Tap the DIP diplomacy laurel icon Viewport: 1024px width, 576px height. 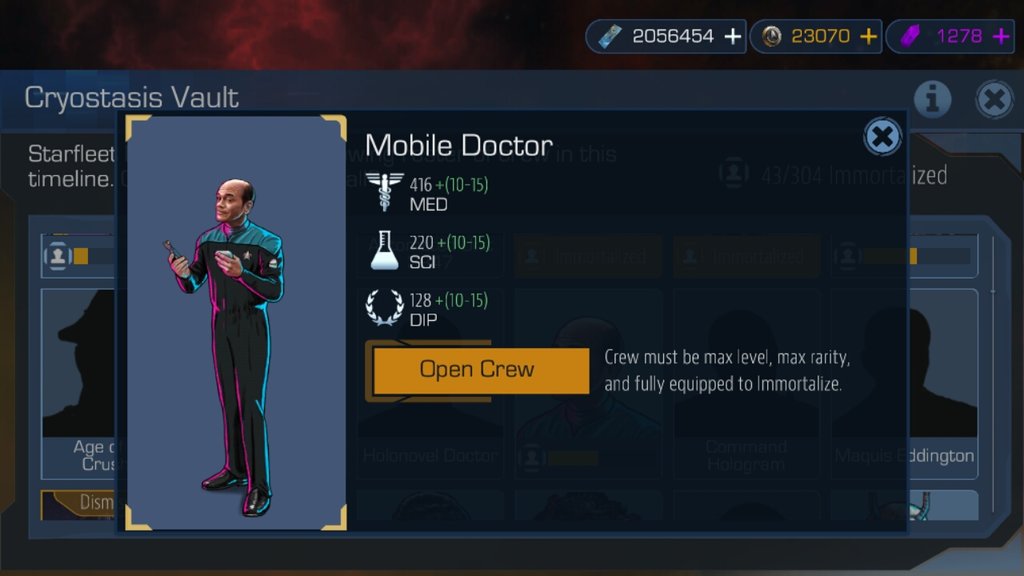(384, 307)
